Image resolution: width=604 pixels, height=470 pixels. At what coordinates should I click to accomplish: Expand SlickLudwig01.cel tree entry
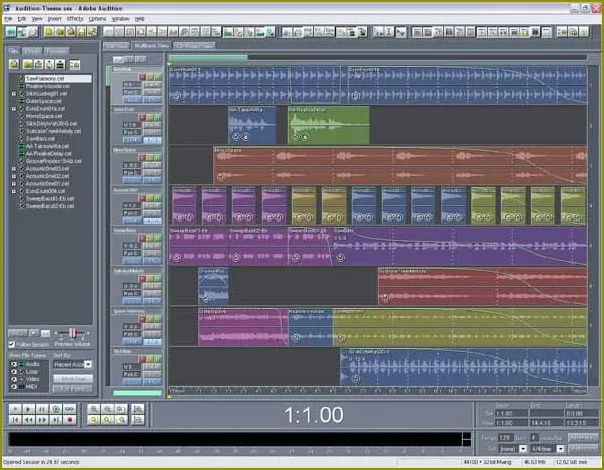(x=14, y=94)
